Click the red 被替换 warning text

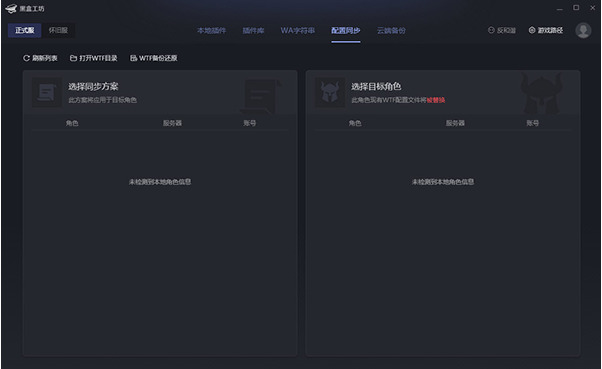coord(436,100)
